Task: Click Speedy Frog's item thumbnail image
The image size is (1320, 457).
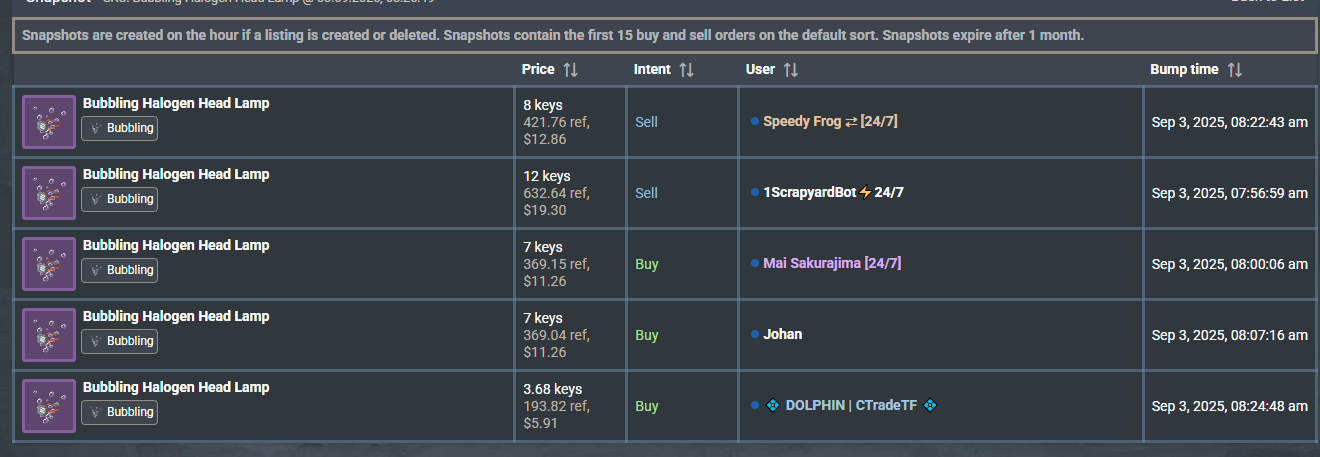Action: (x=49, y=122)
